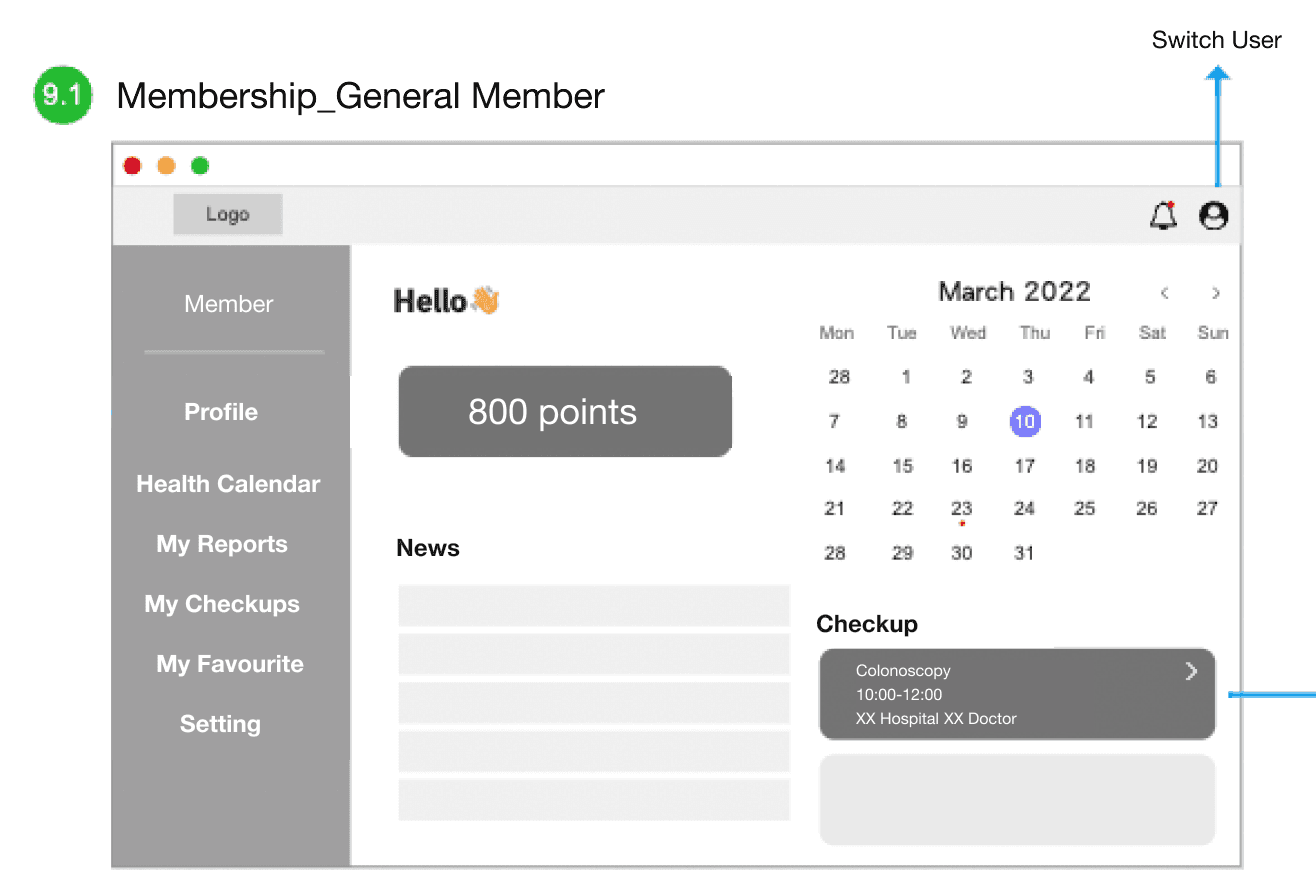Viewport: 1316px width, 892px height.
Task: Open the Setting menu item
Action: (220, 724)
